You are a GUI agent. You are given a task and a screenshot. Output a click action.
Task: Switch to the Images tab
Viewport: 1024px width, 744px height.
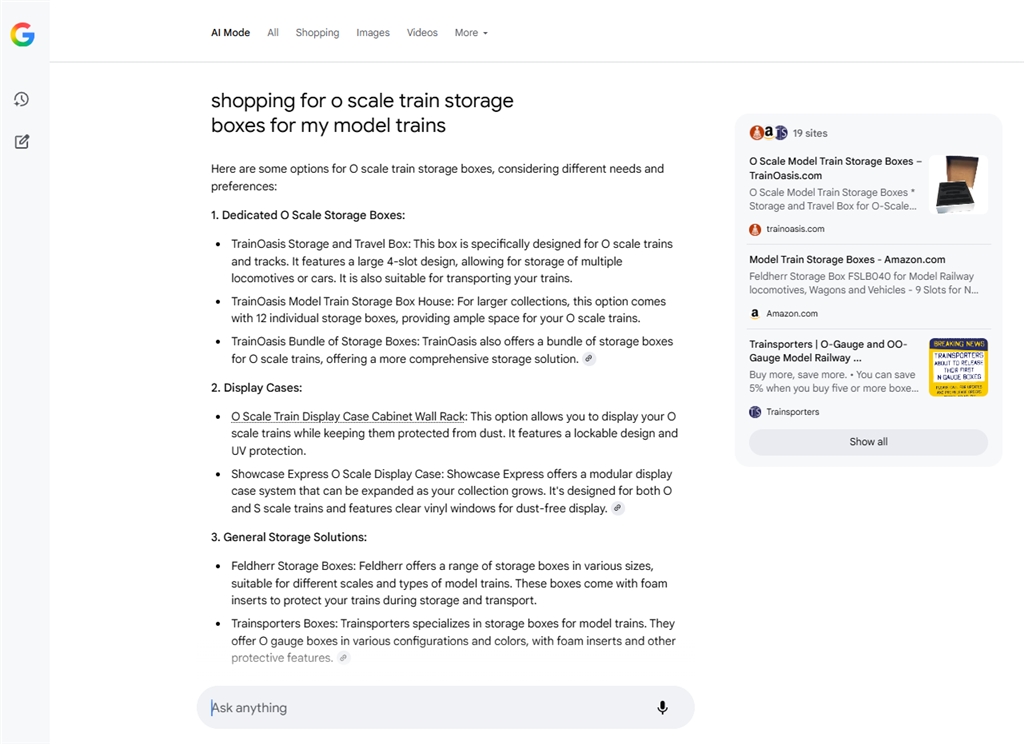tap(373, 33)
